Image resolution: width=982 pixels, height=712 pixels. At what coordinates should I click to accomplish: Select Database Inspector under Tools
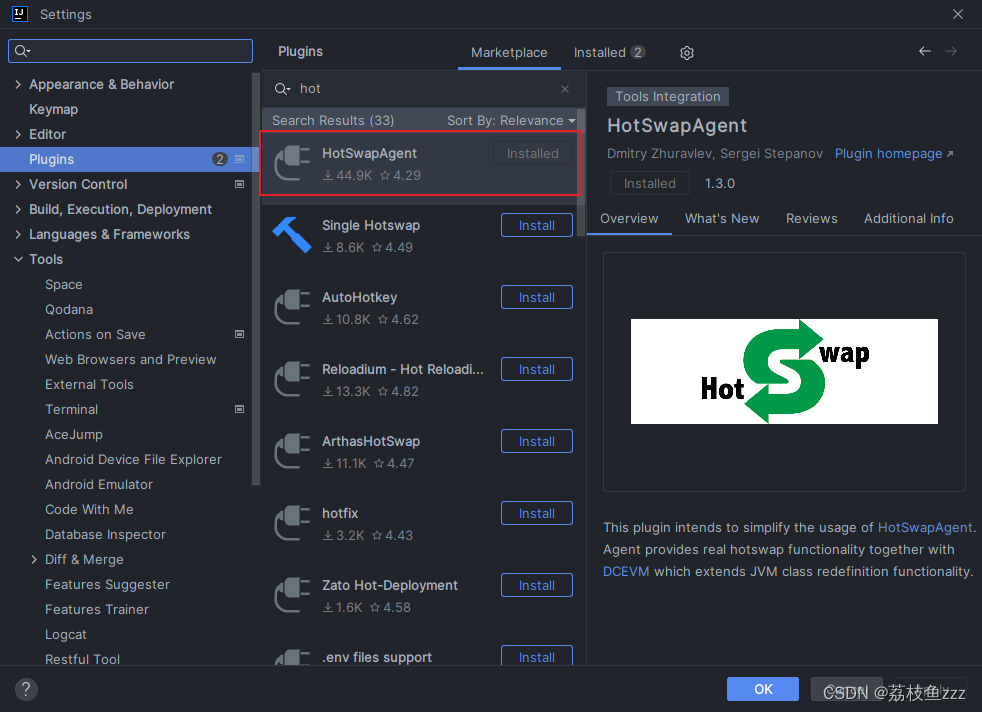[x=105, y=535]
